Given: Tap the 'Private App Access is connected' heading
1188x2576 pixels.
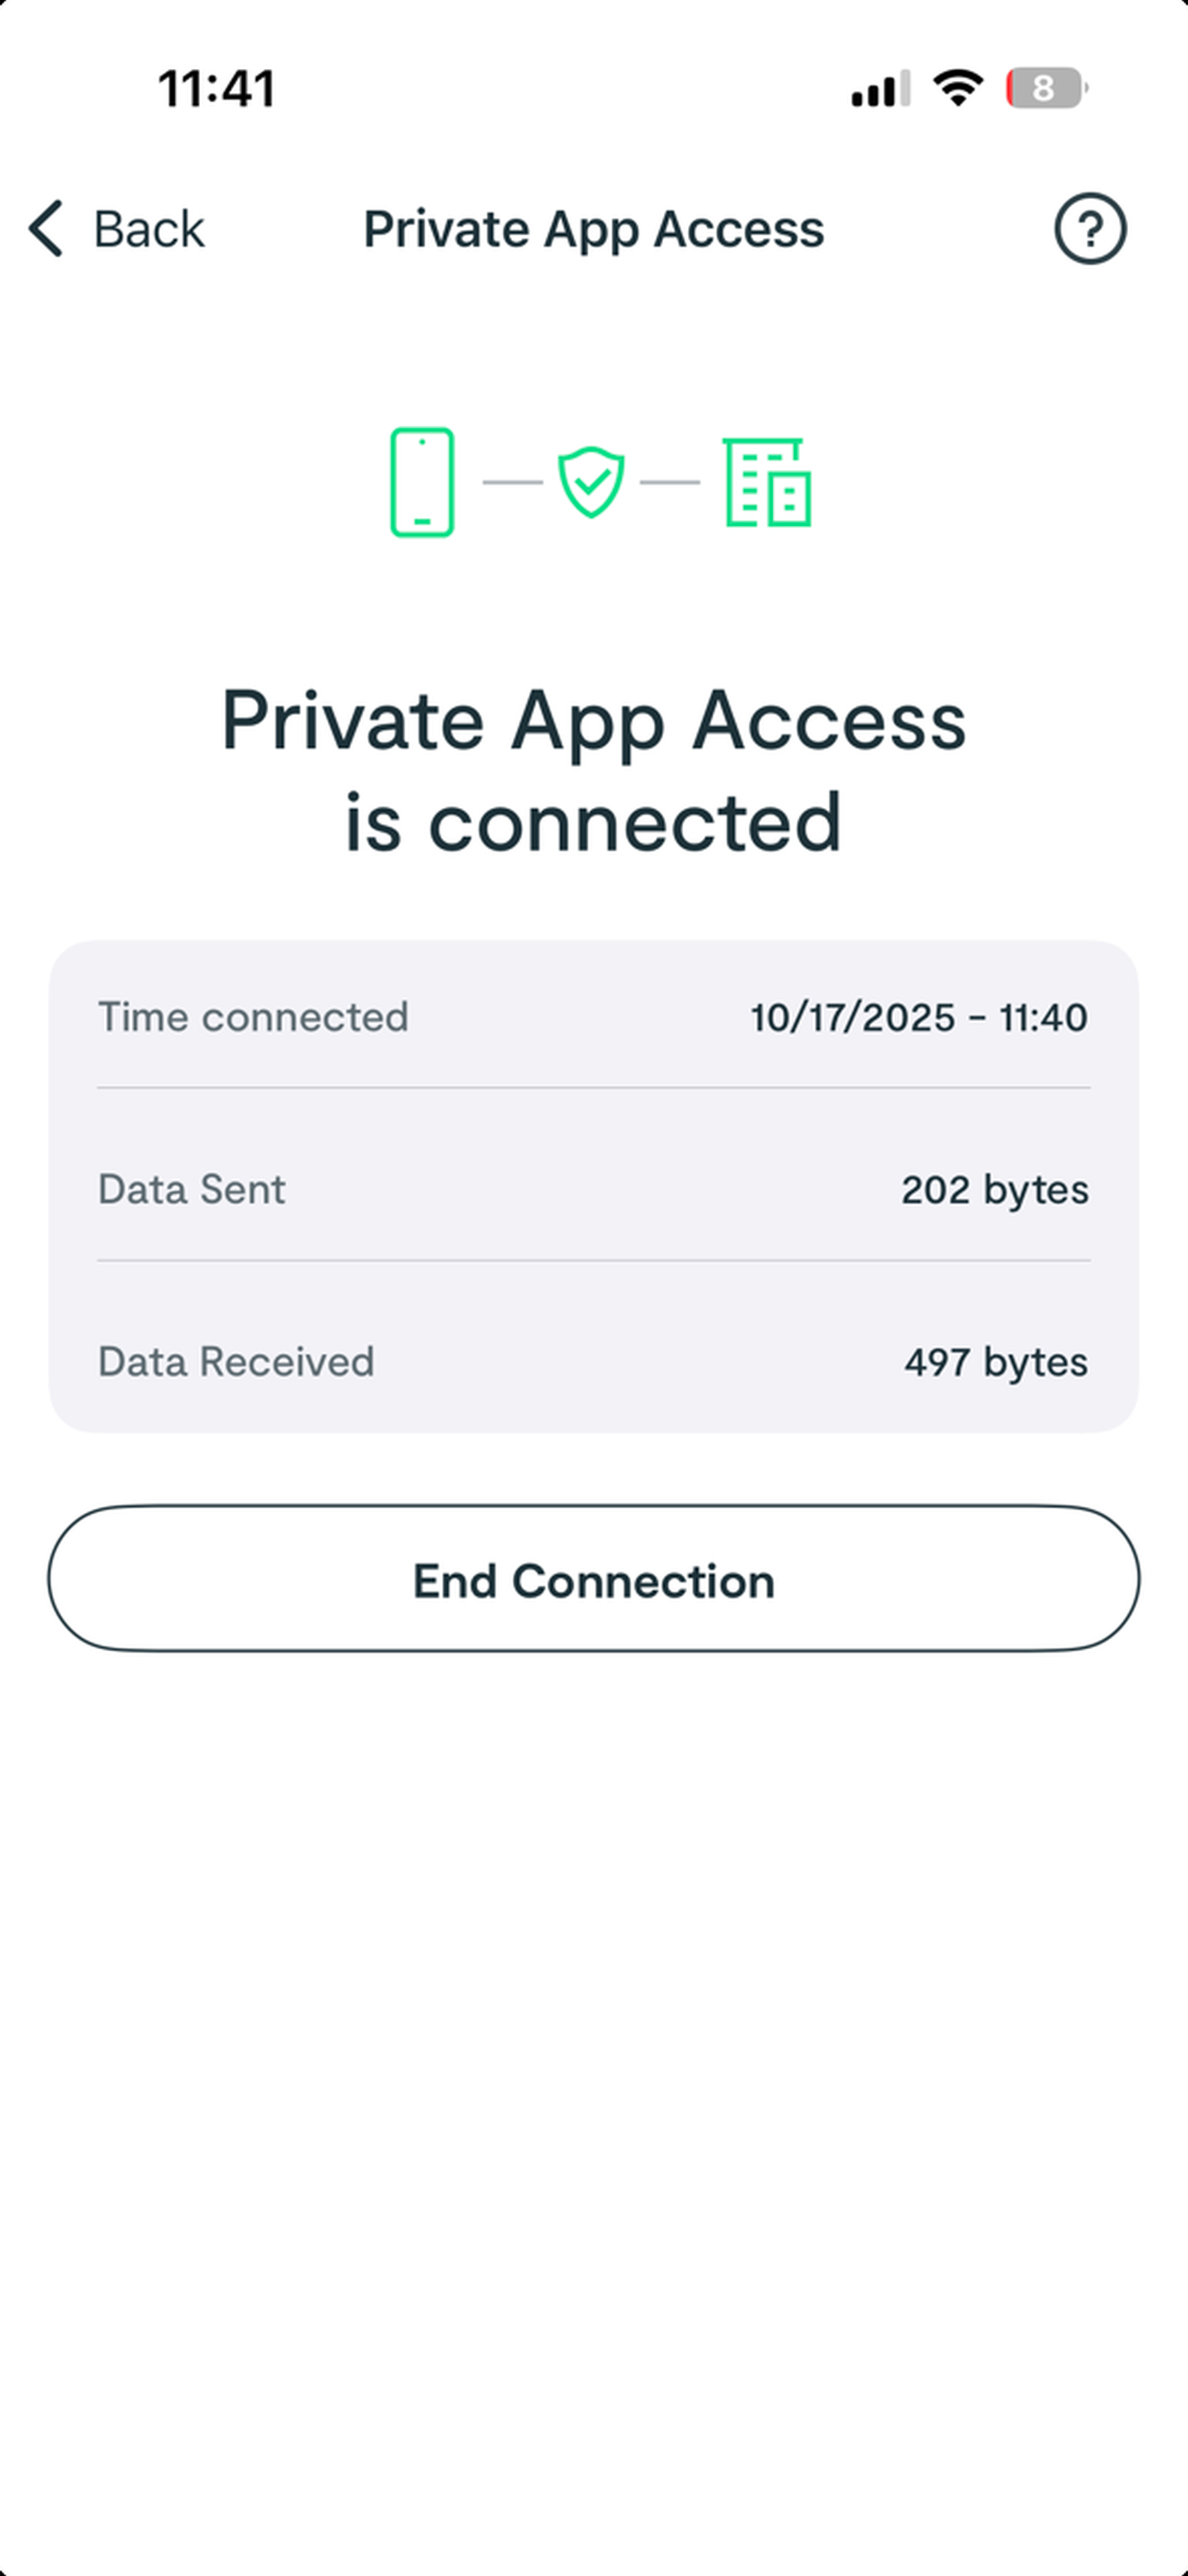Looking at the screenshot, I should (x=594, y=770).
